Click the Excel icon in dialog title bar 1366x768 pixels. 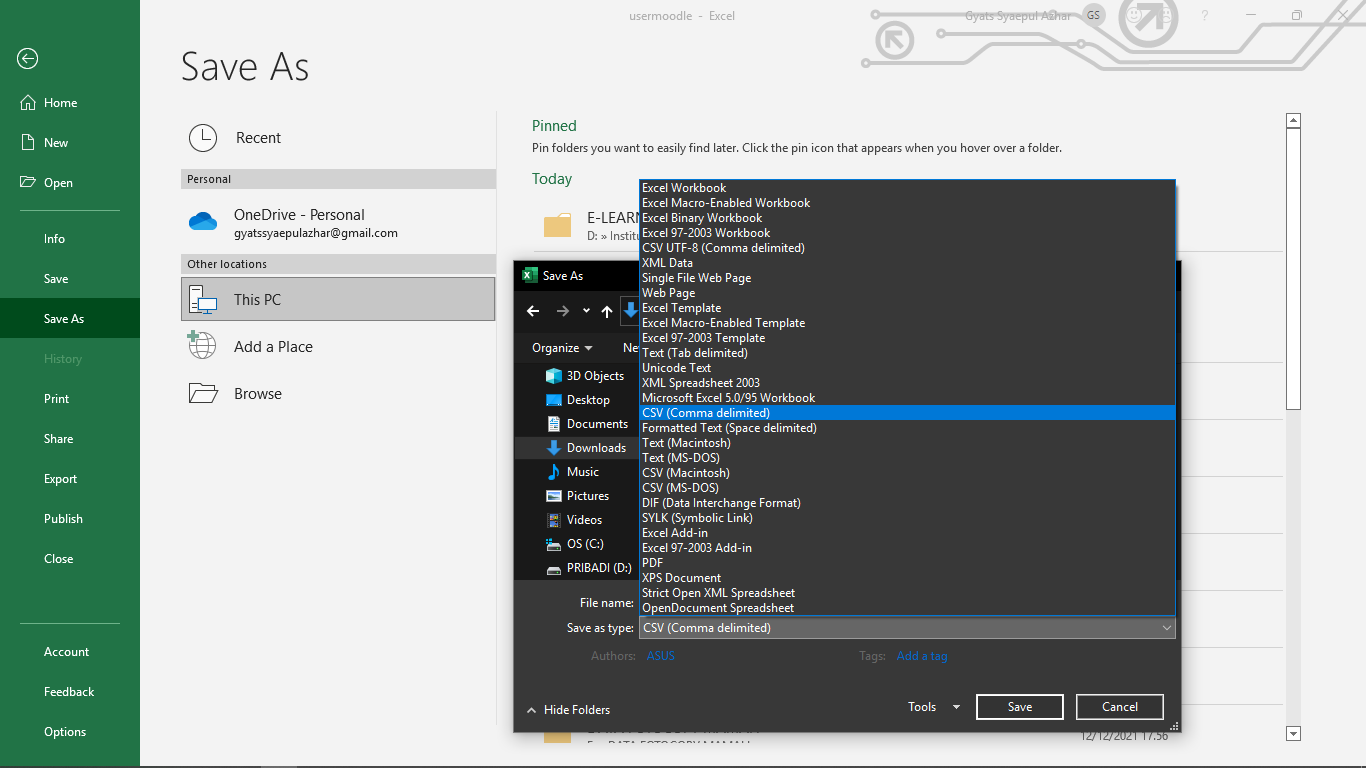coord(530,275)
